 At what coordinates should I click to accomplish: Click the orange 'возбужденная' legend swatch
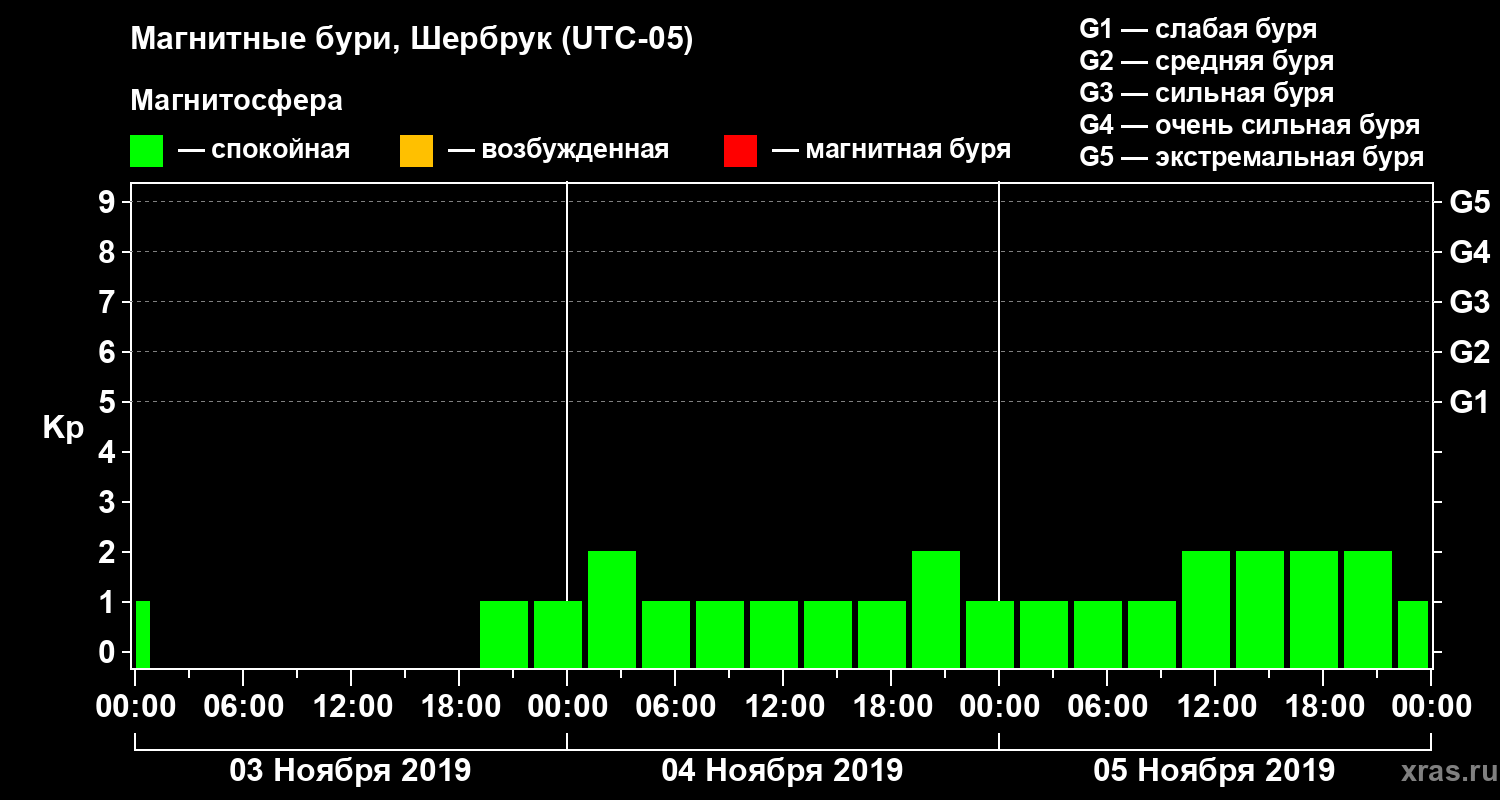[x=416, y=151]
